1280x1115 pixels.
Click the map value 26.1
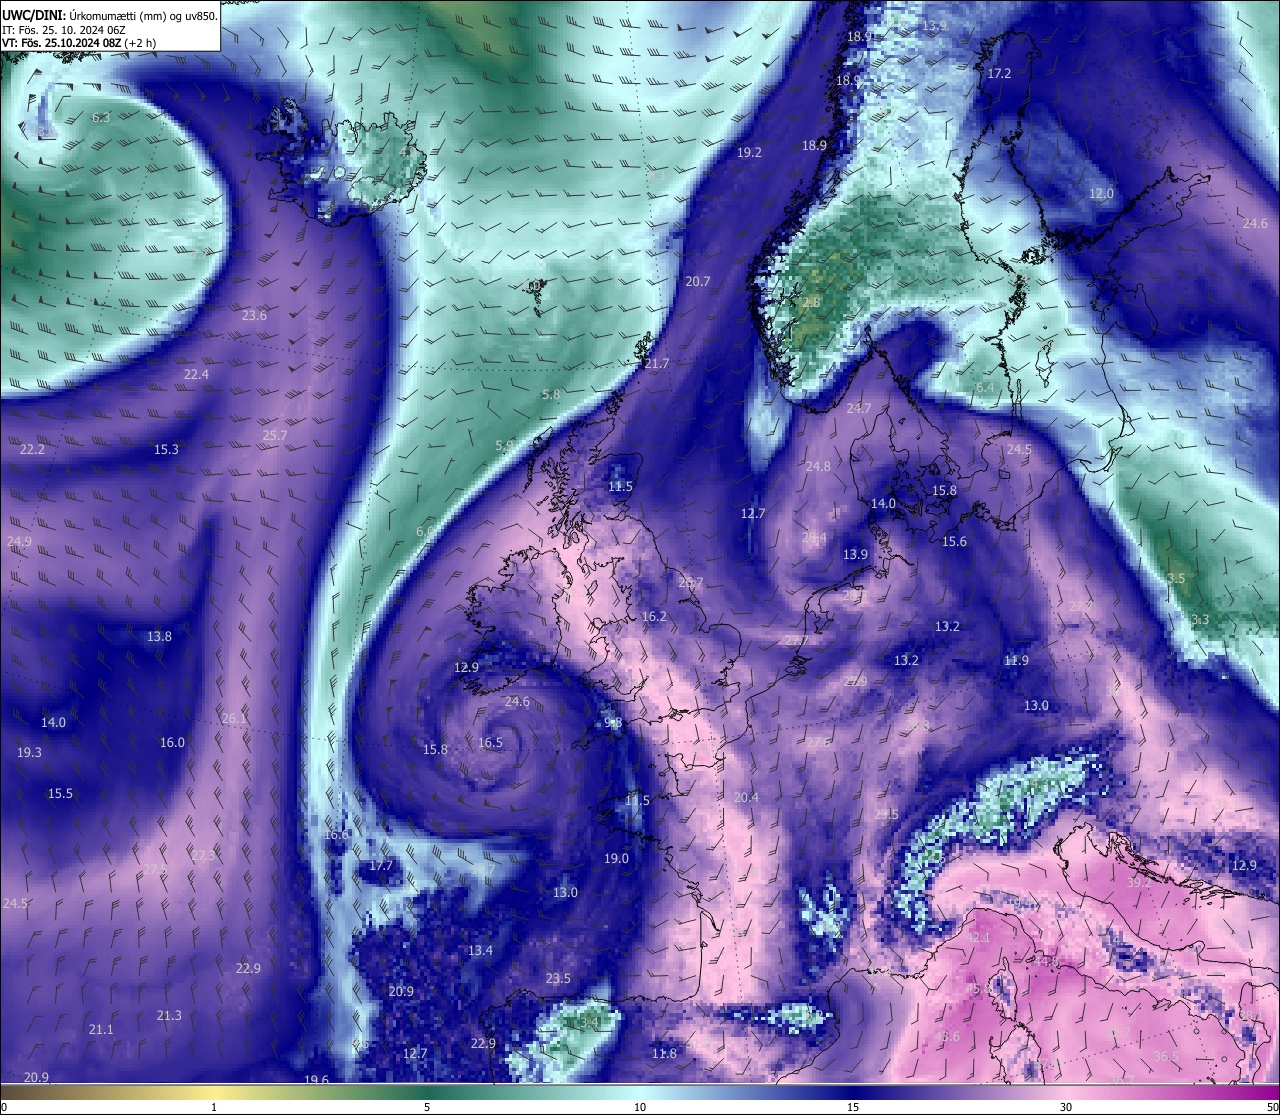(x=233, y=718)
